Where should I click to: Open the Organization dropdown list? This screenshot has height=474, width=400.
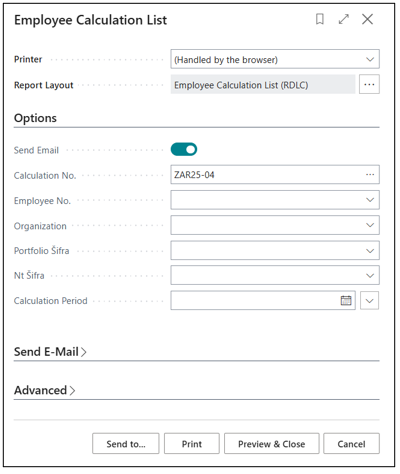coord(275,225)
